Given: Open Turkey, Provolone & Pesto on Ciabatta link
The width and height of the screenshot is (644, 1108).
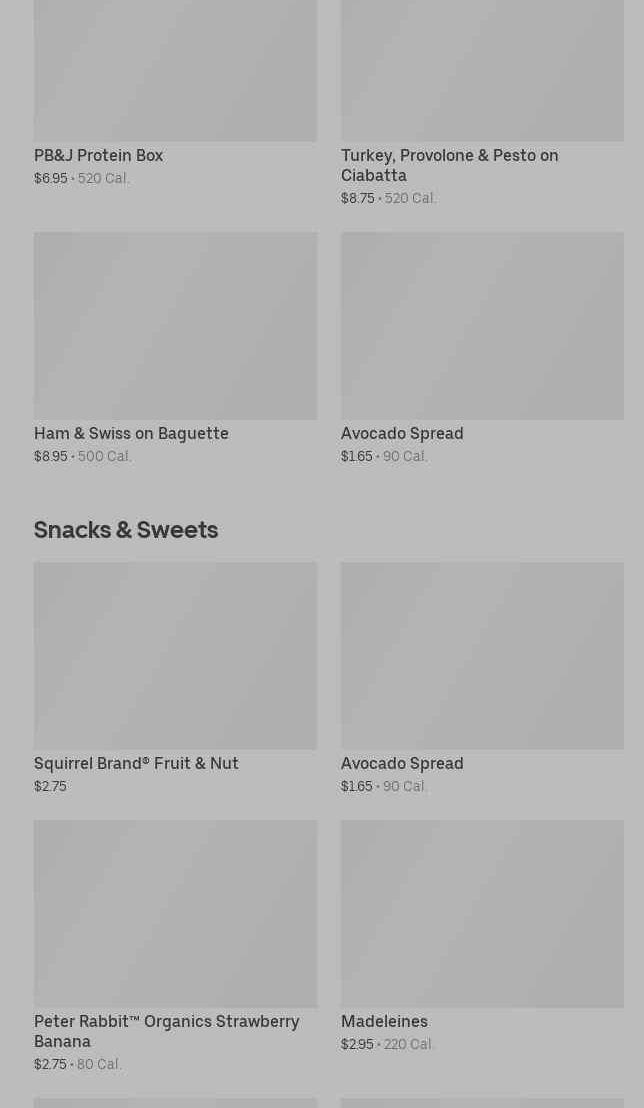Looking at the screenshot, I should pos(449,165).
